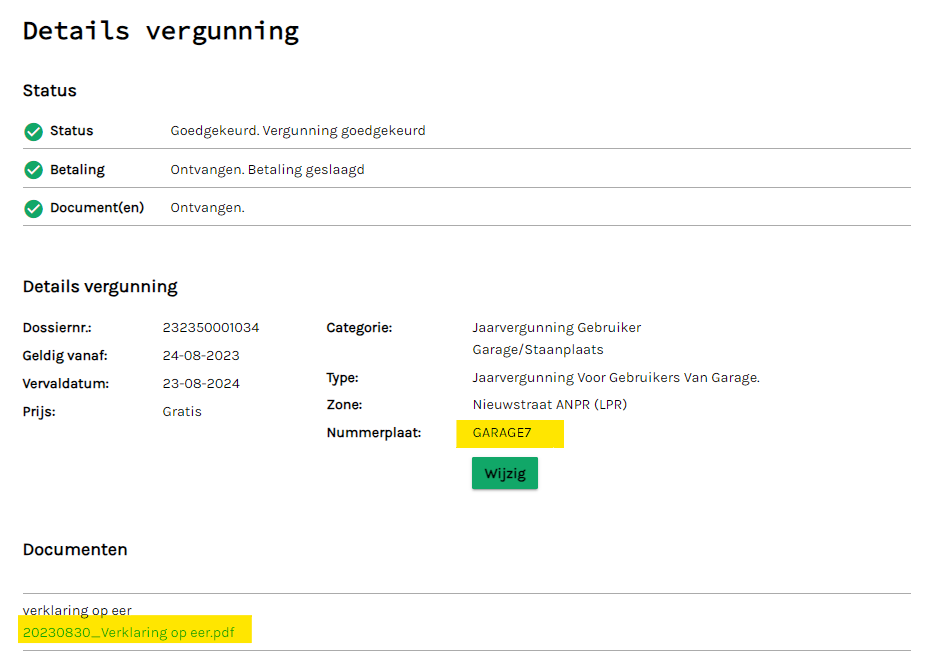Viewport: 926px width, 663px height.
Task: Click the 'Details vergunning' page heading
Action: tap(159, 31)
